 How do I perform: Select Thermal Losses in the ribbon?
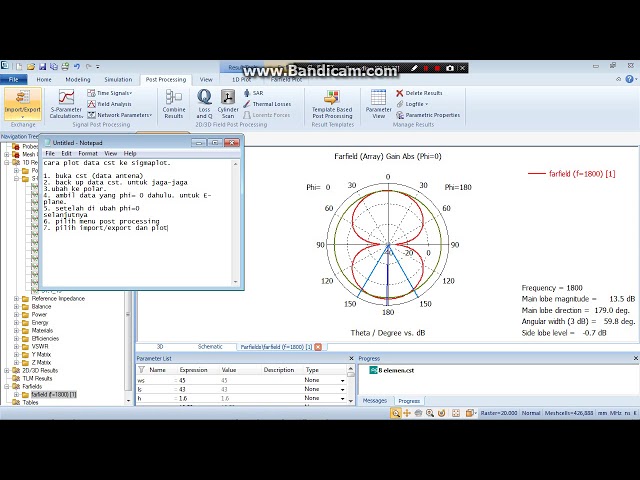(x=267, y=104)
